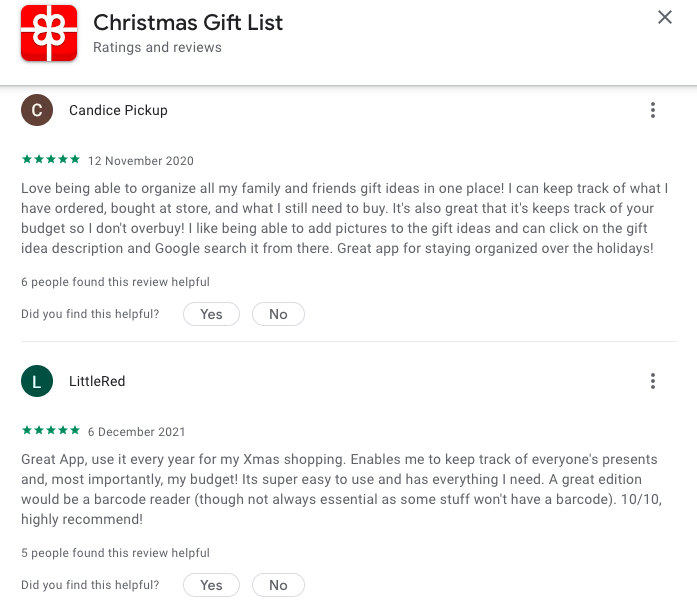This screenshot has width=697, height=608.
Task: Select No under LittleRed's review
Action: coord(278,585)
